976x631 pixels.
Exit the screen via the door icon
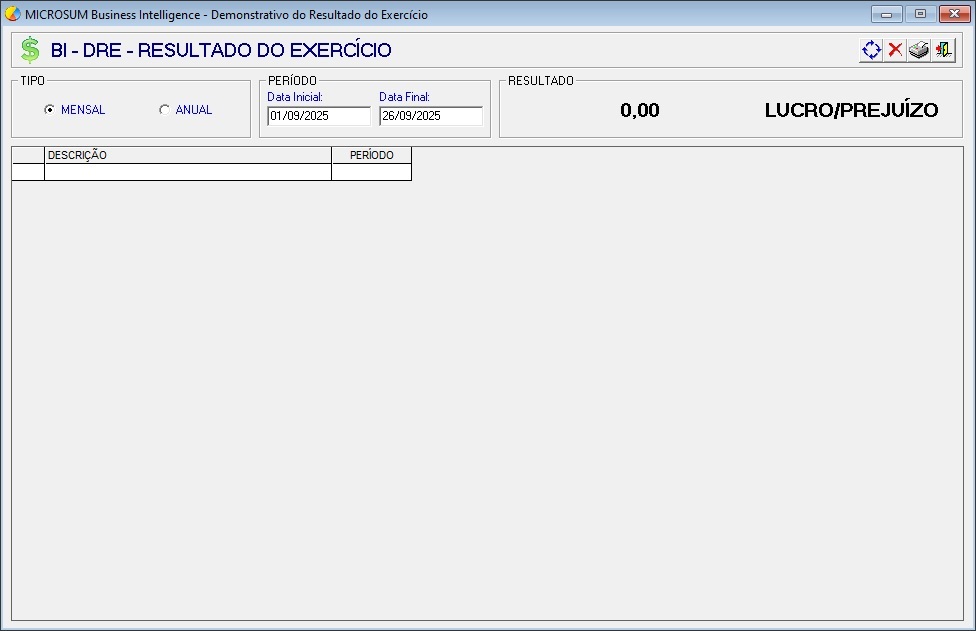(943, 50)
